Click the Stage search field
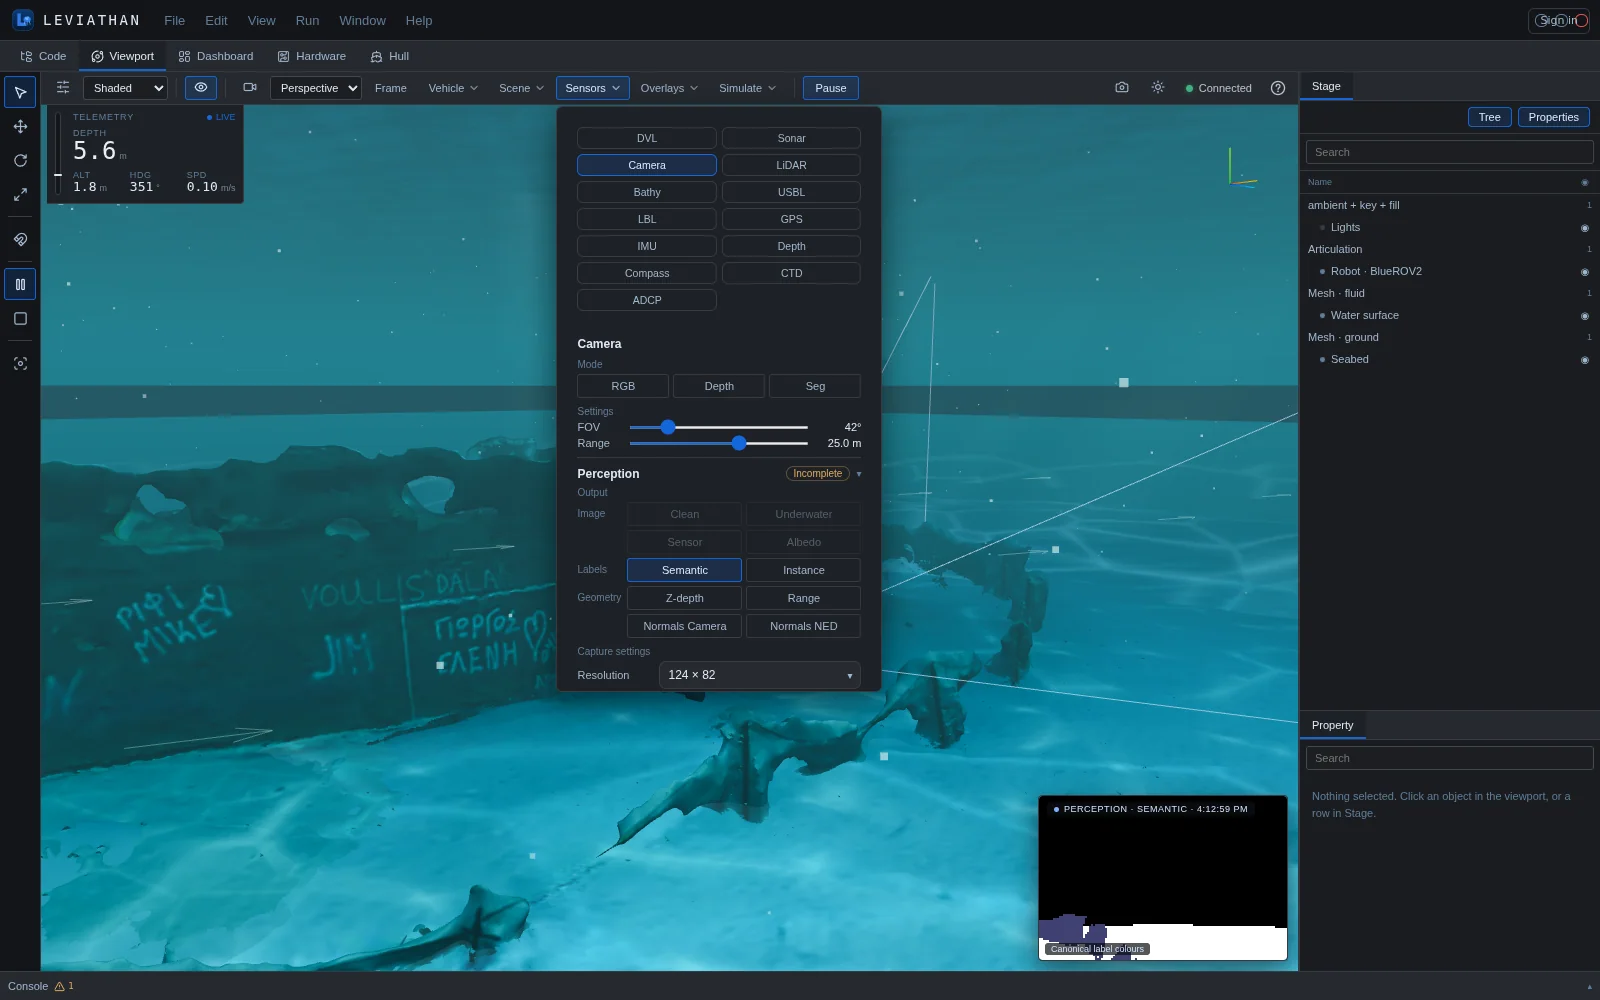This screenshot has width=1600, height=1000. [x=1449, y=152]
